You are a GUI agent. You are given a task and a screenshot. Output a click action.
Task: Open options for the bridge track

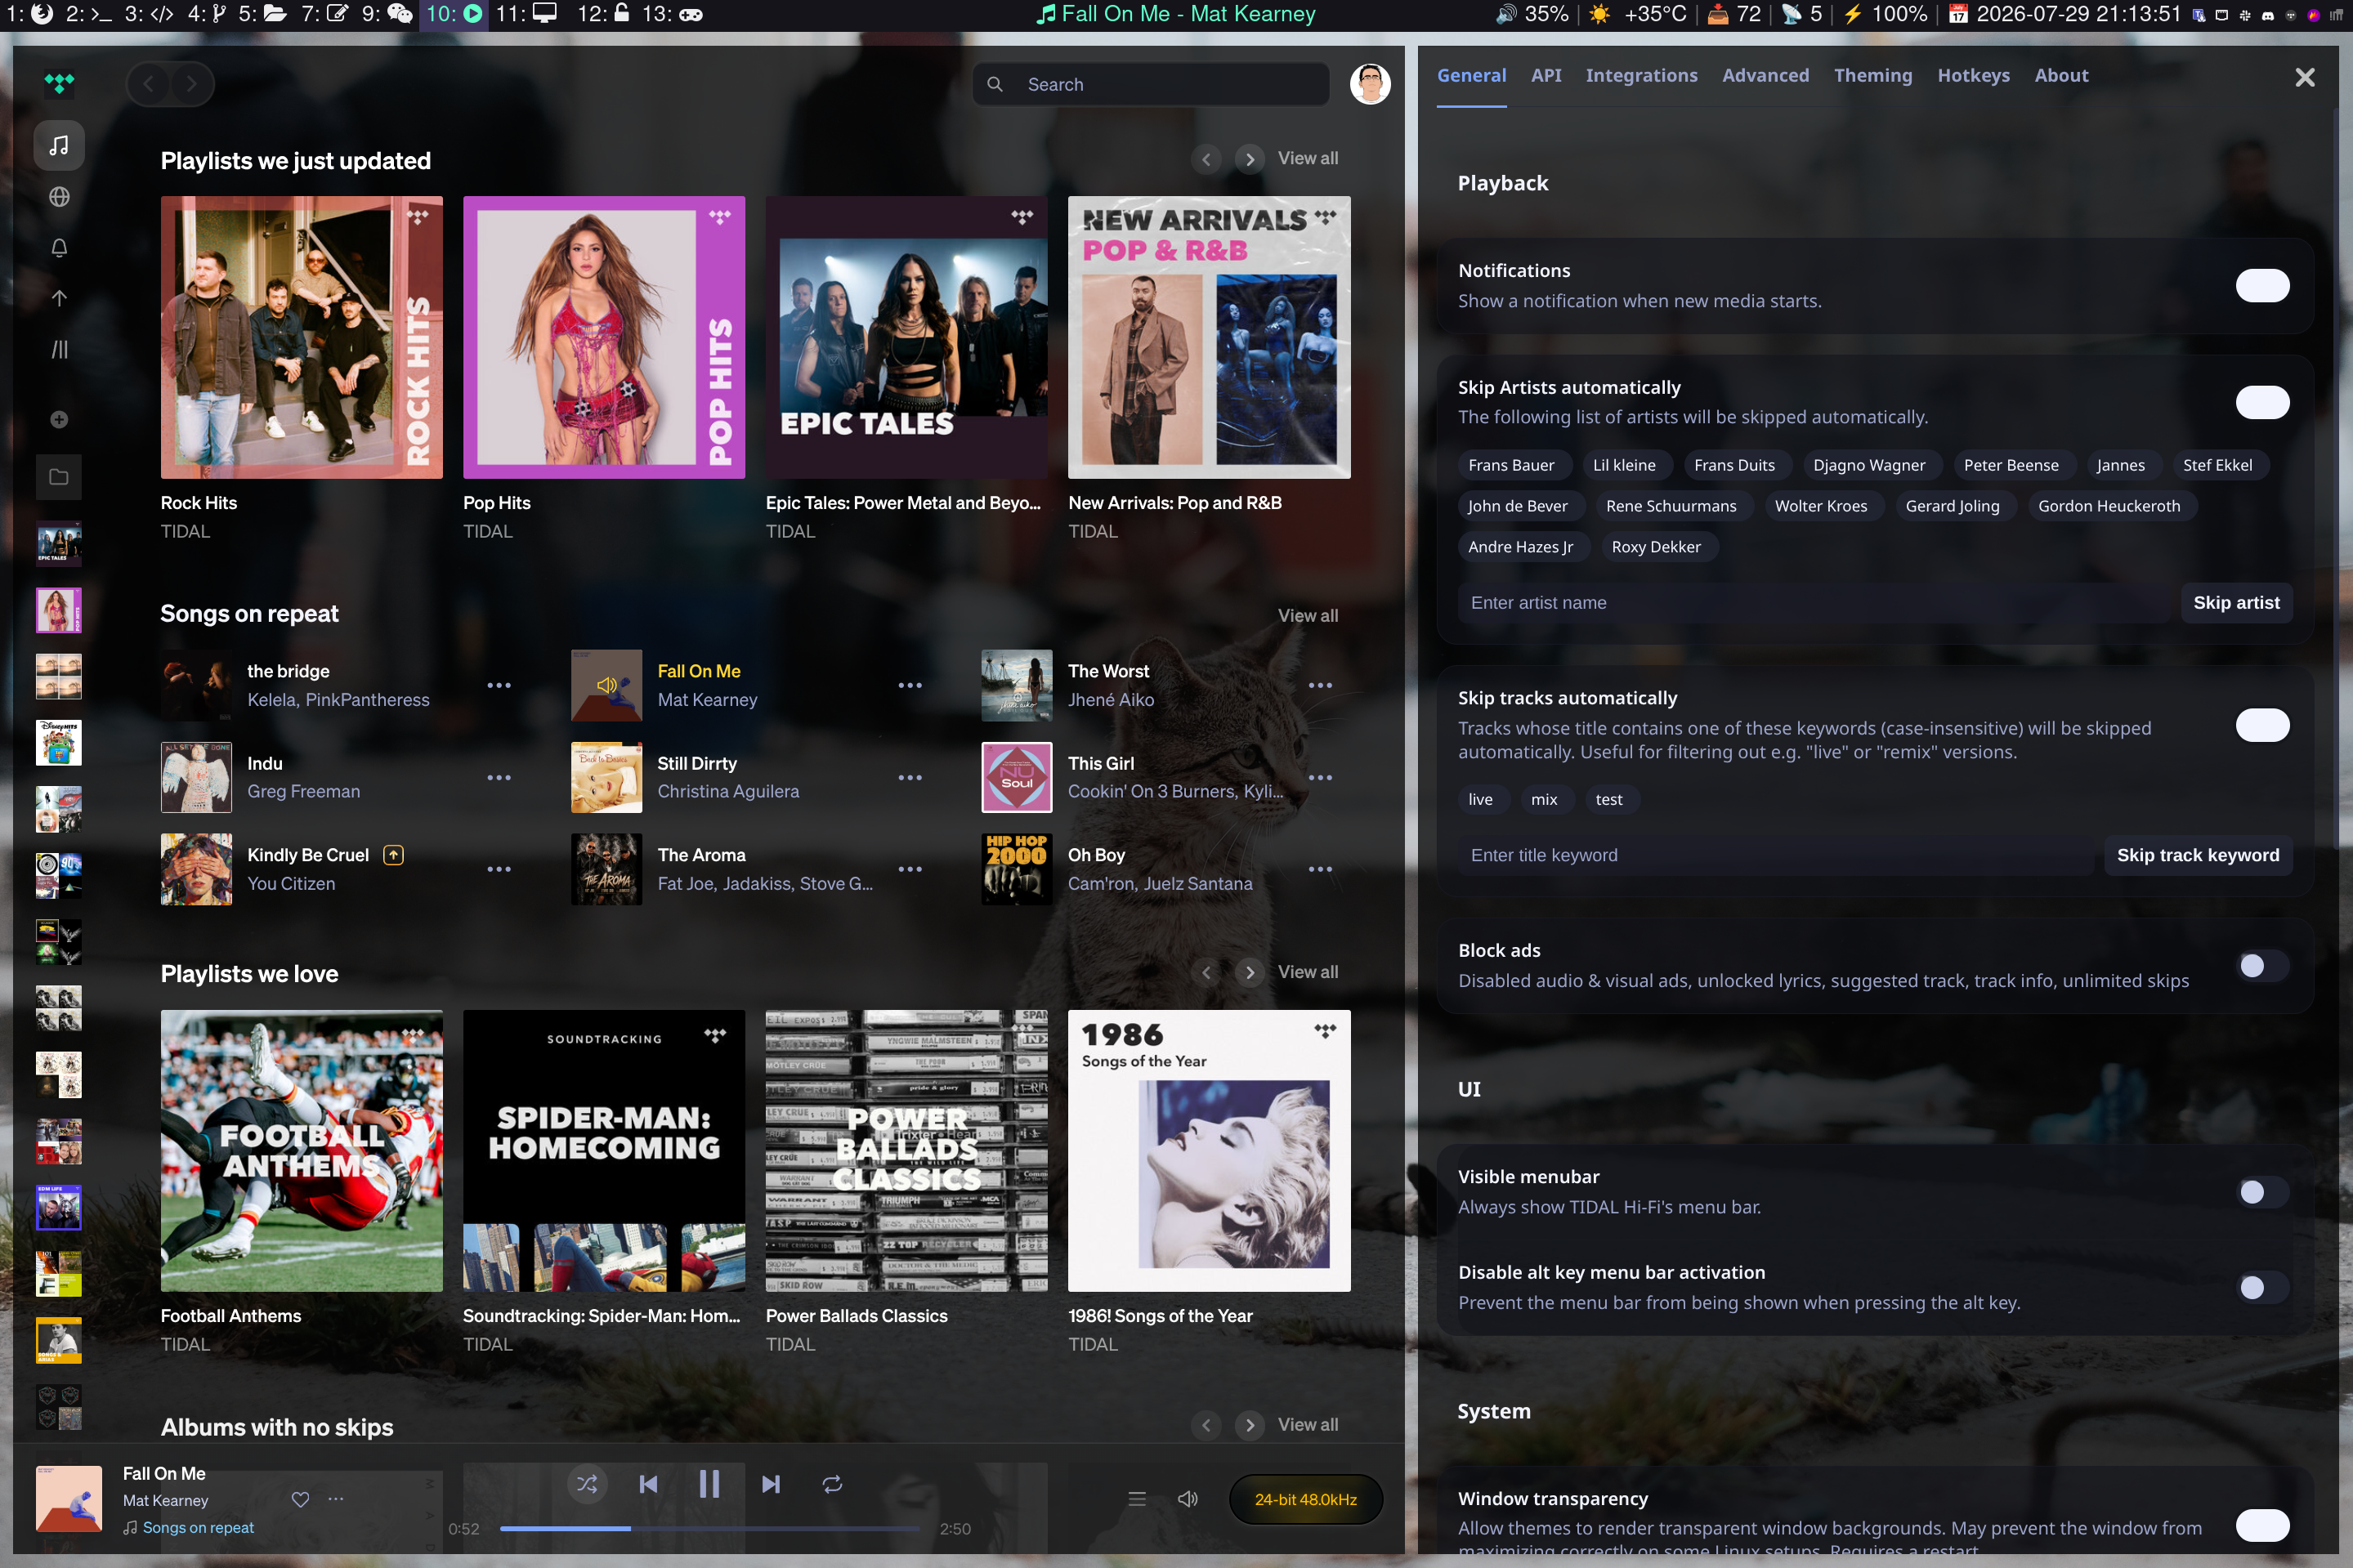[x=499, y=685]
